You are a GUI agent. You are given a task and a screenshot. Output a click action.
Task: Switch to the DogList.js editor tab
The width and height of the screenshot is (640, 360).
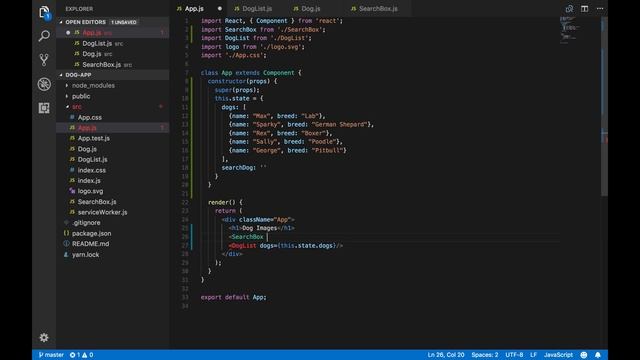point(257,9)
